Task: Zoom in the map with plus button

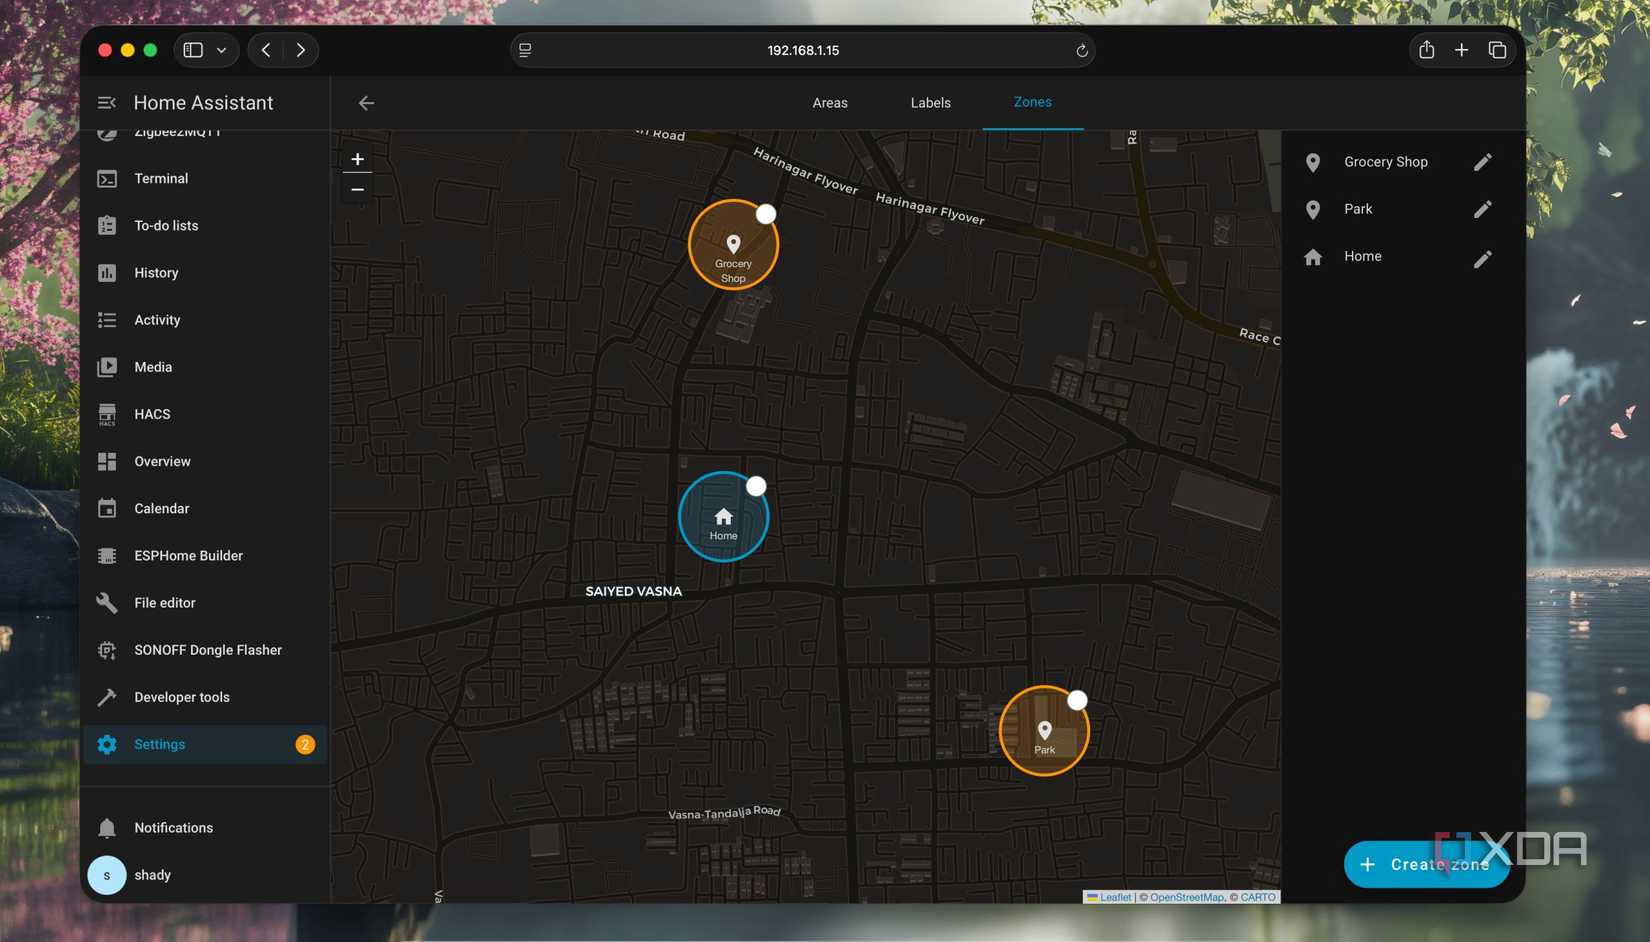Action: pyautogui.click(x=357, y=159)
